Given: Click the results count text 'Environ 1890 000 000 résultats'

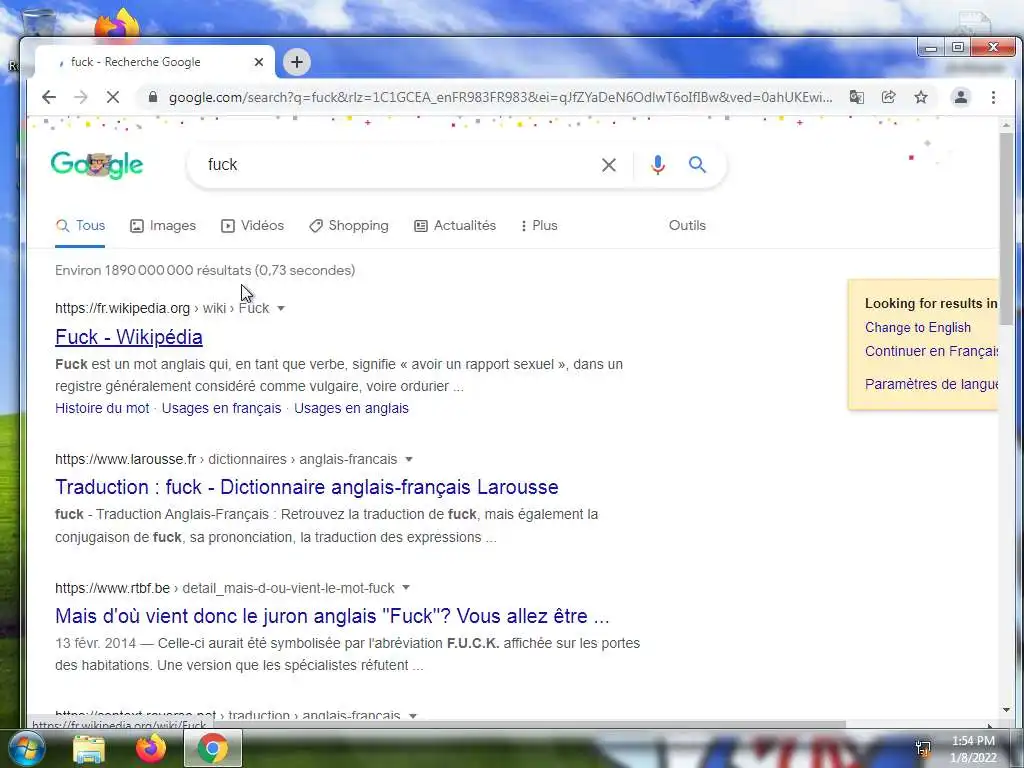Looking at the screenshot, I should pos(153,270).
